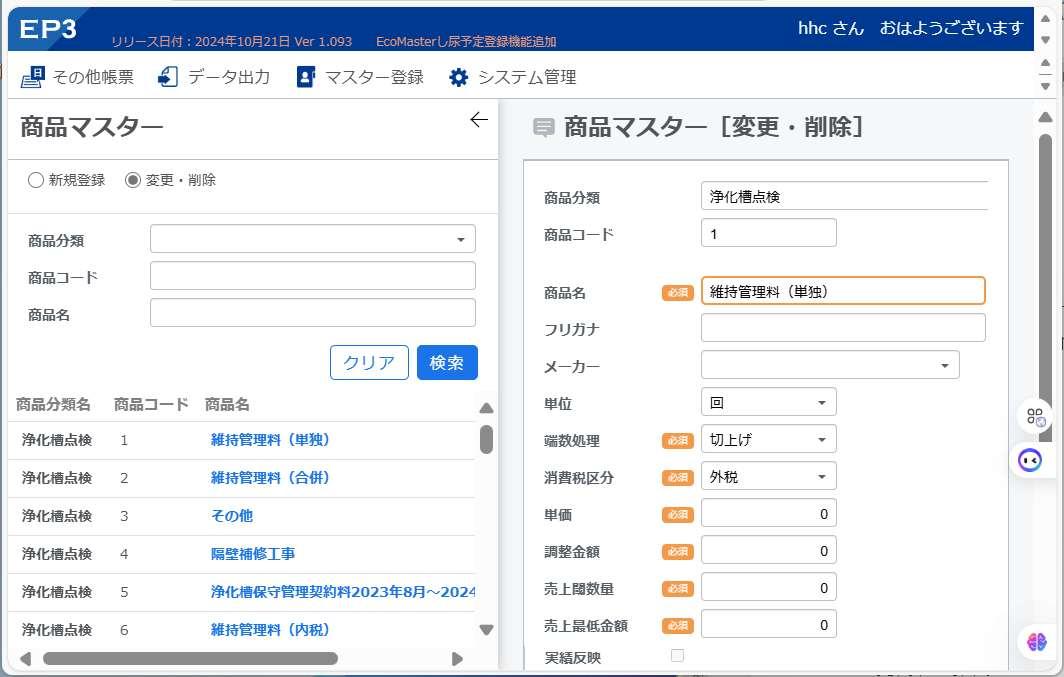Screen dimensions: 1064x677
Task: Open the マスター登録 menu
Action: [360, 77]
